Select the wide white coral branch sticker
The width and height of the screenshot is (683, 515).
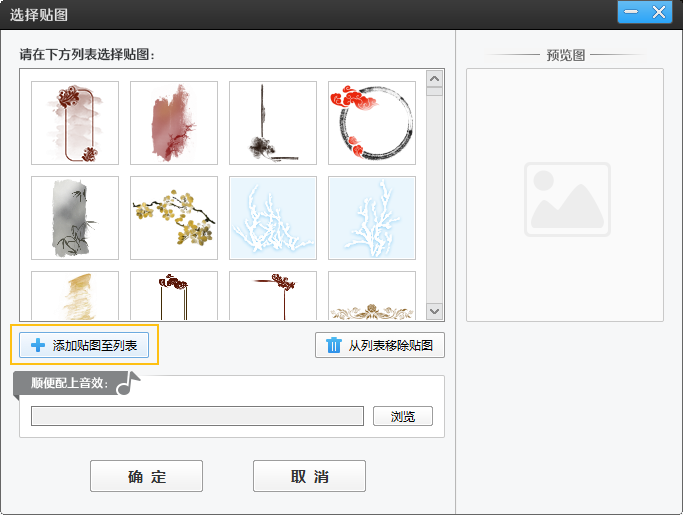point(273,218)
